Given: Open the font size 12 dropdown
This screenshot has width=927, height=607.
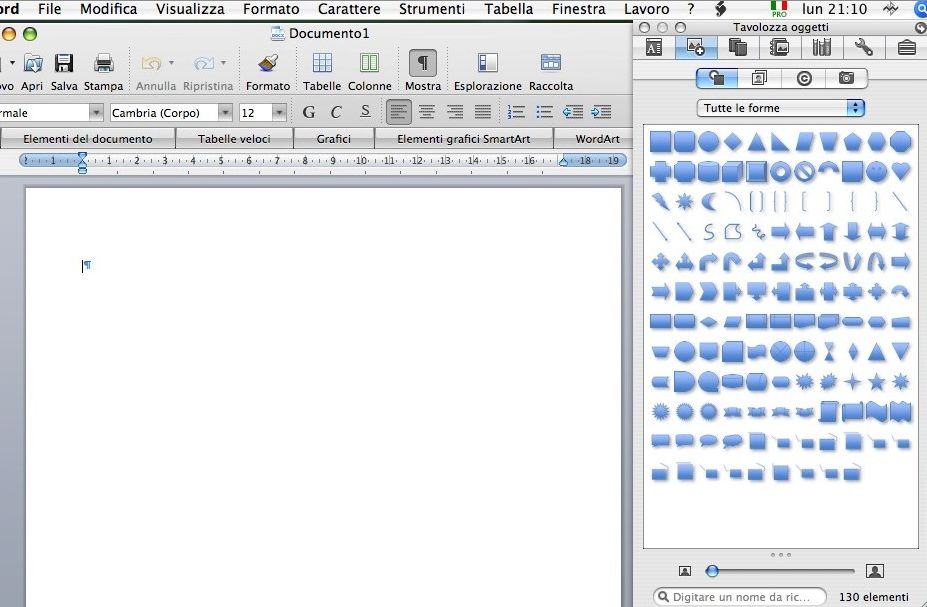Looking at the screenshot, I should pos(279,112).
